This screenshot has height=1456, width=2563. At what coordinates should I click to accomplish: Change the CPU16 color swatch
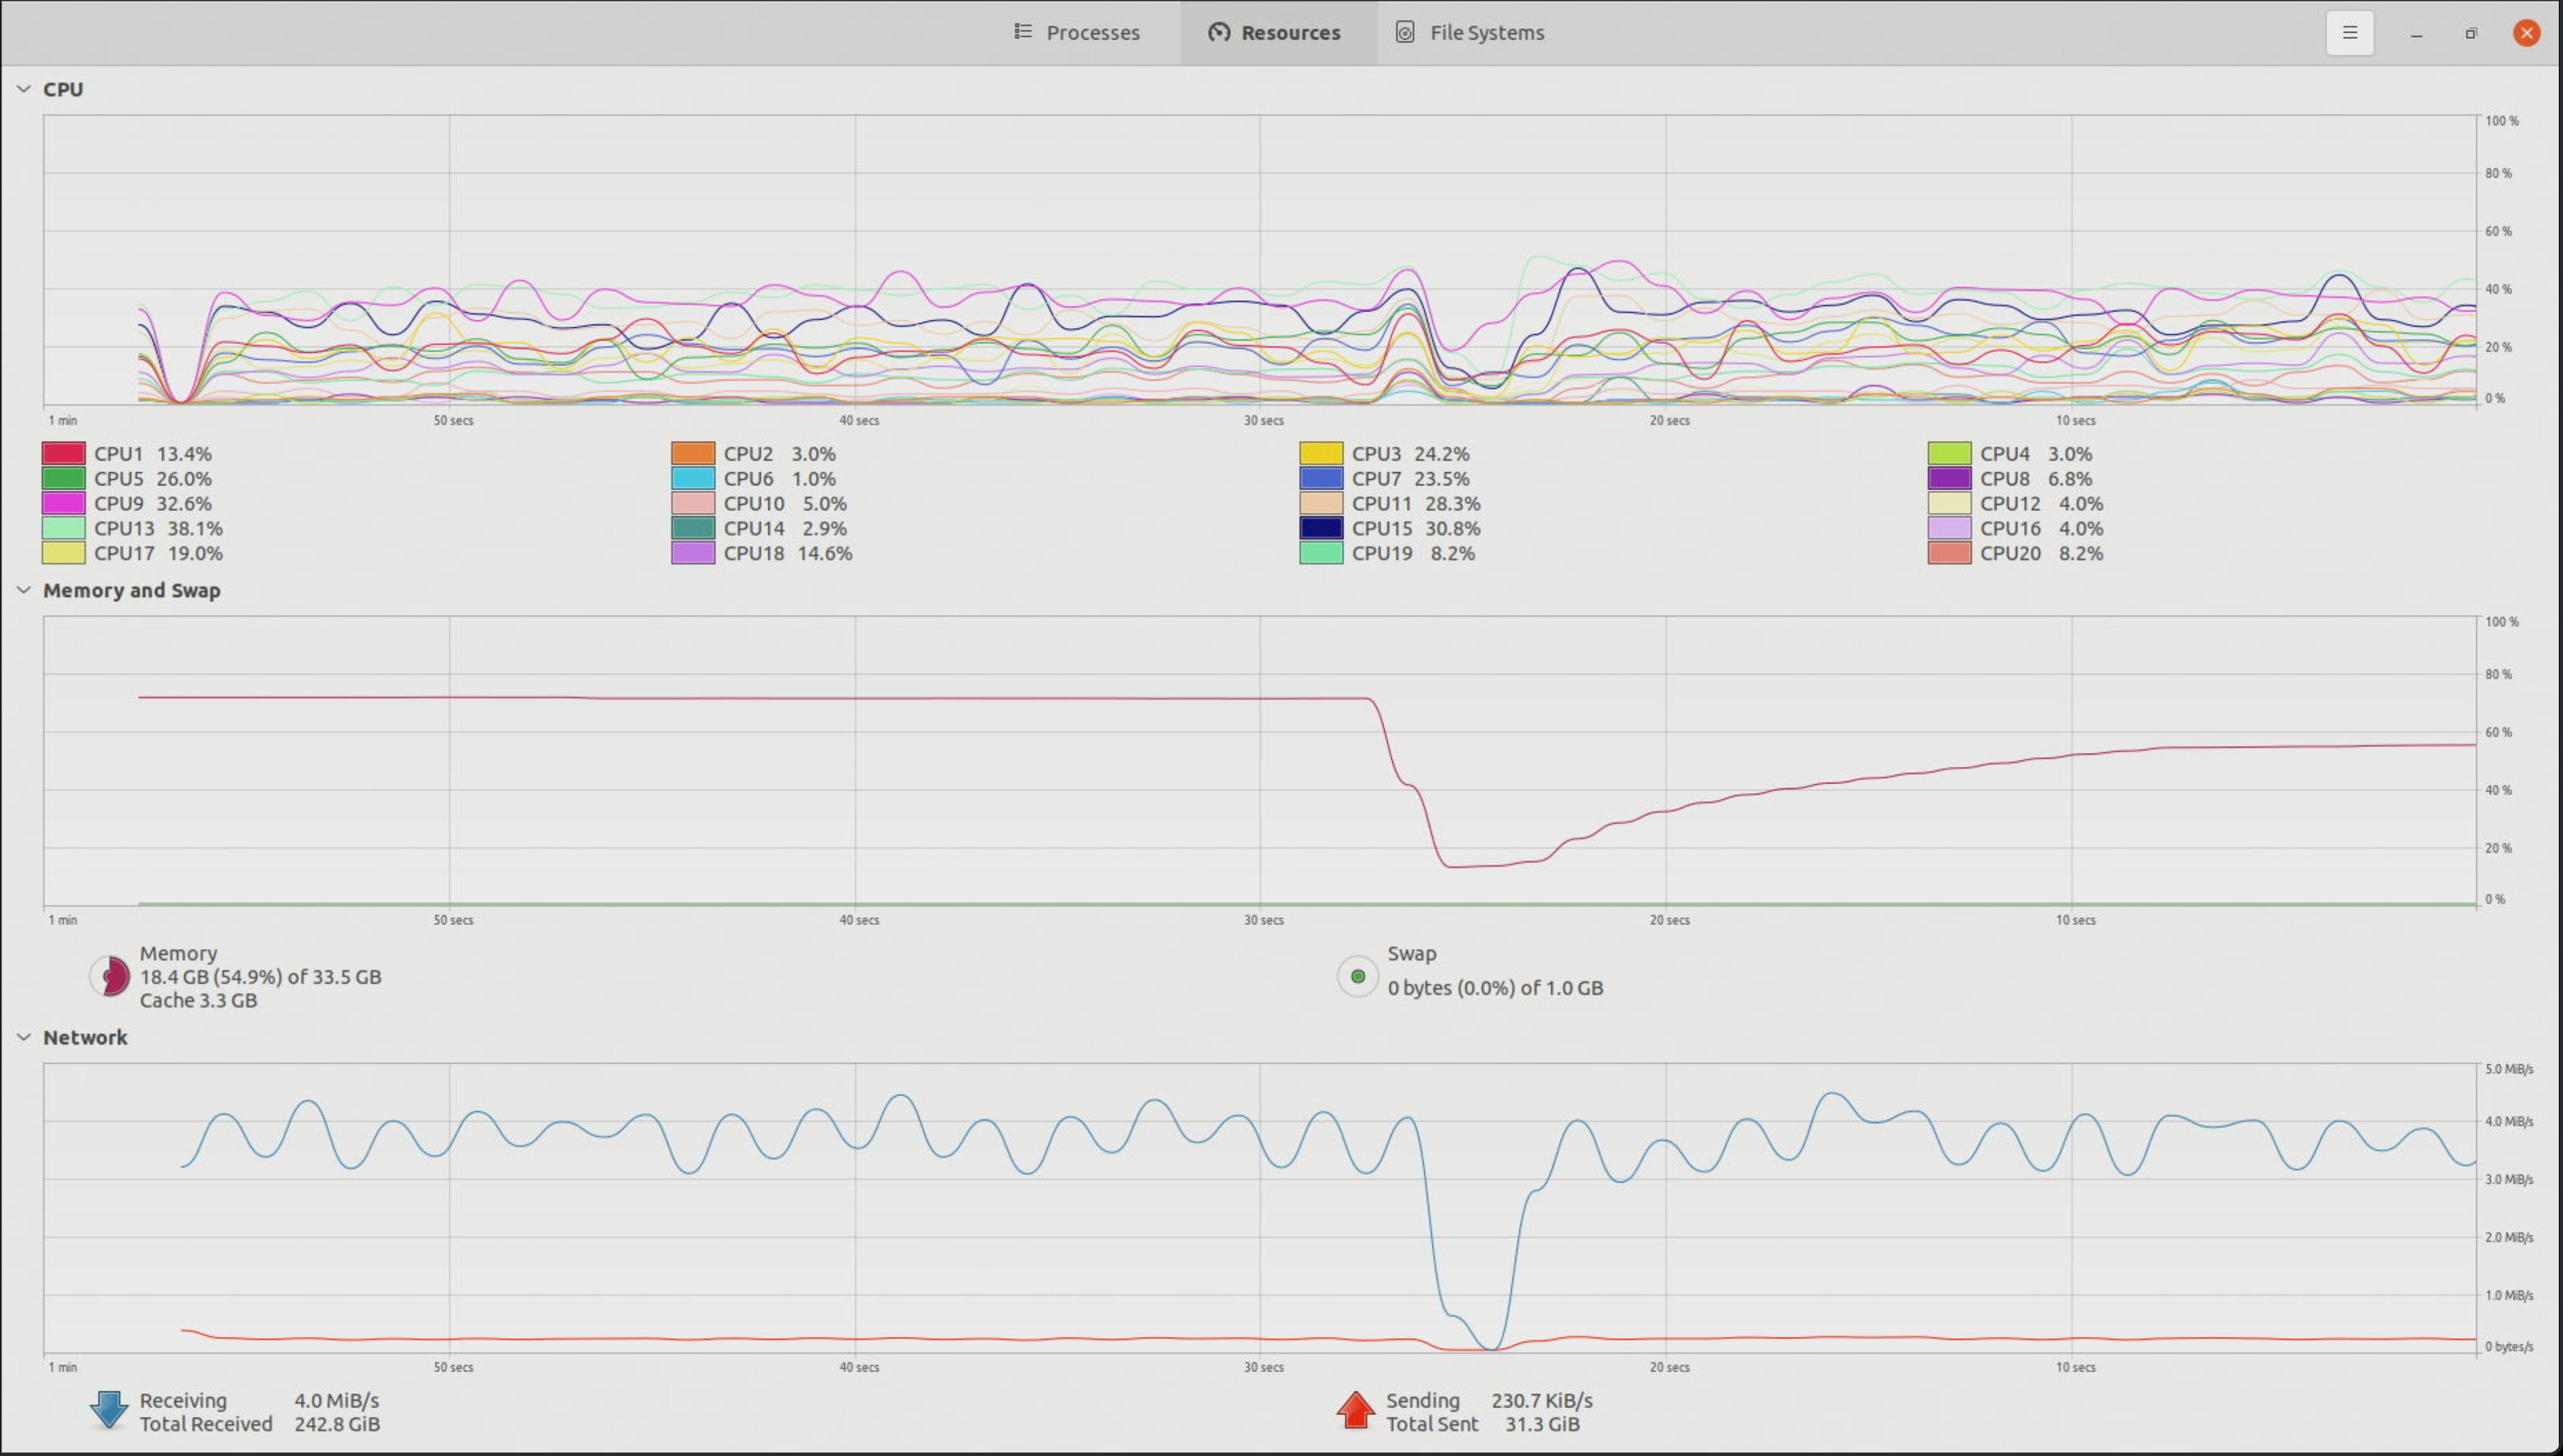(1949, 528)
